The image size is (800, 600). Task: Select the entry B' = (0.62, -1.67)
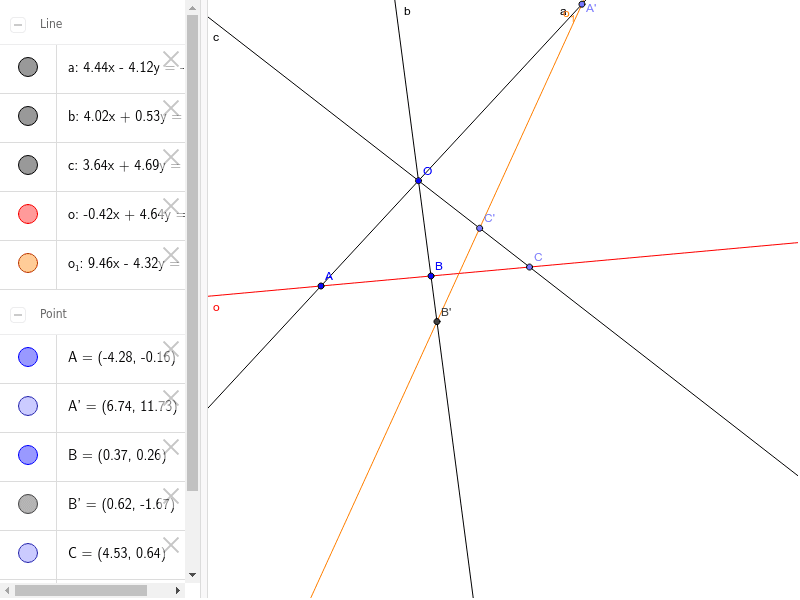[x=121, y=504]
